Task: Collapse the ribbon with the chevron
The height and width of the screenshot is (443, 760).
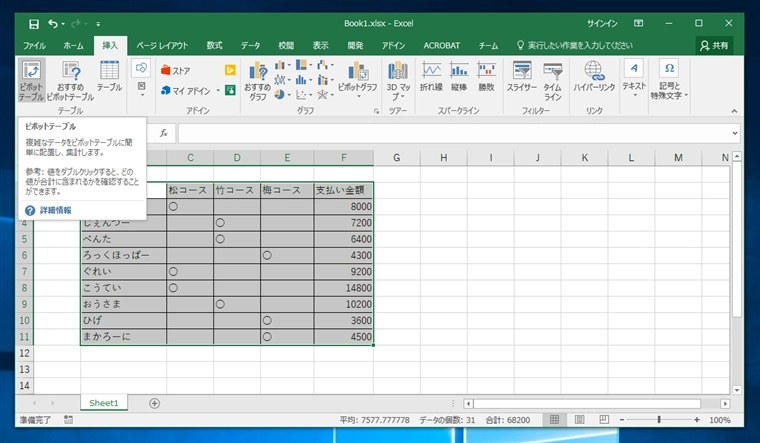Action: tap(734, 111)
